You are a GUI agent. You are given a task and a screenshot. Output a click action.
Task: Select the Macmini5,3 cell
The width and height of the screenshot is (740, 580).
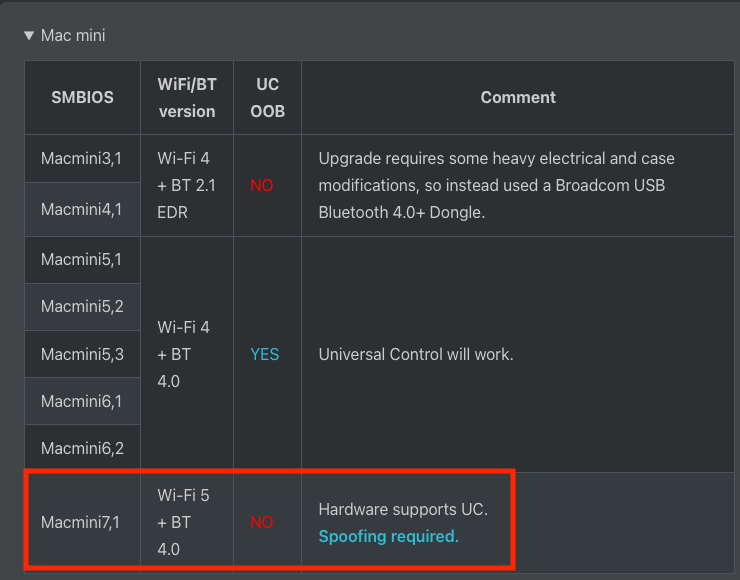(82, 354)
